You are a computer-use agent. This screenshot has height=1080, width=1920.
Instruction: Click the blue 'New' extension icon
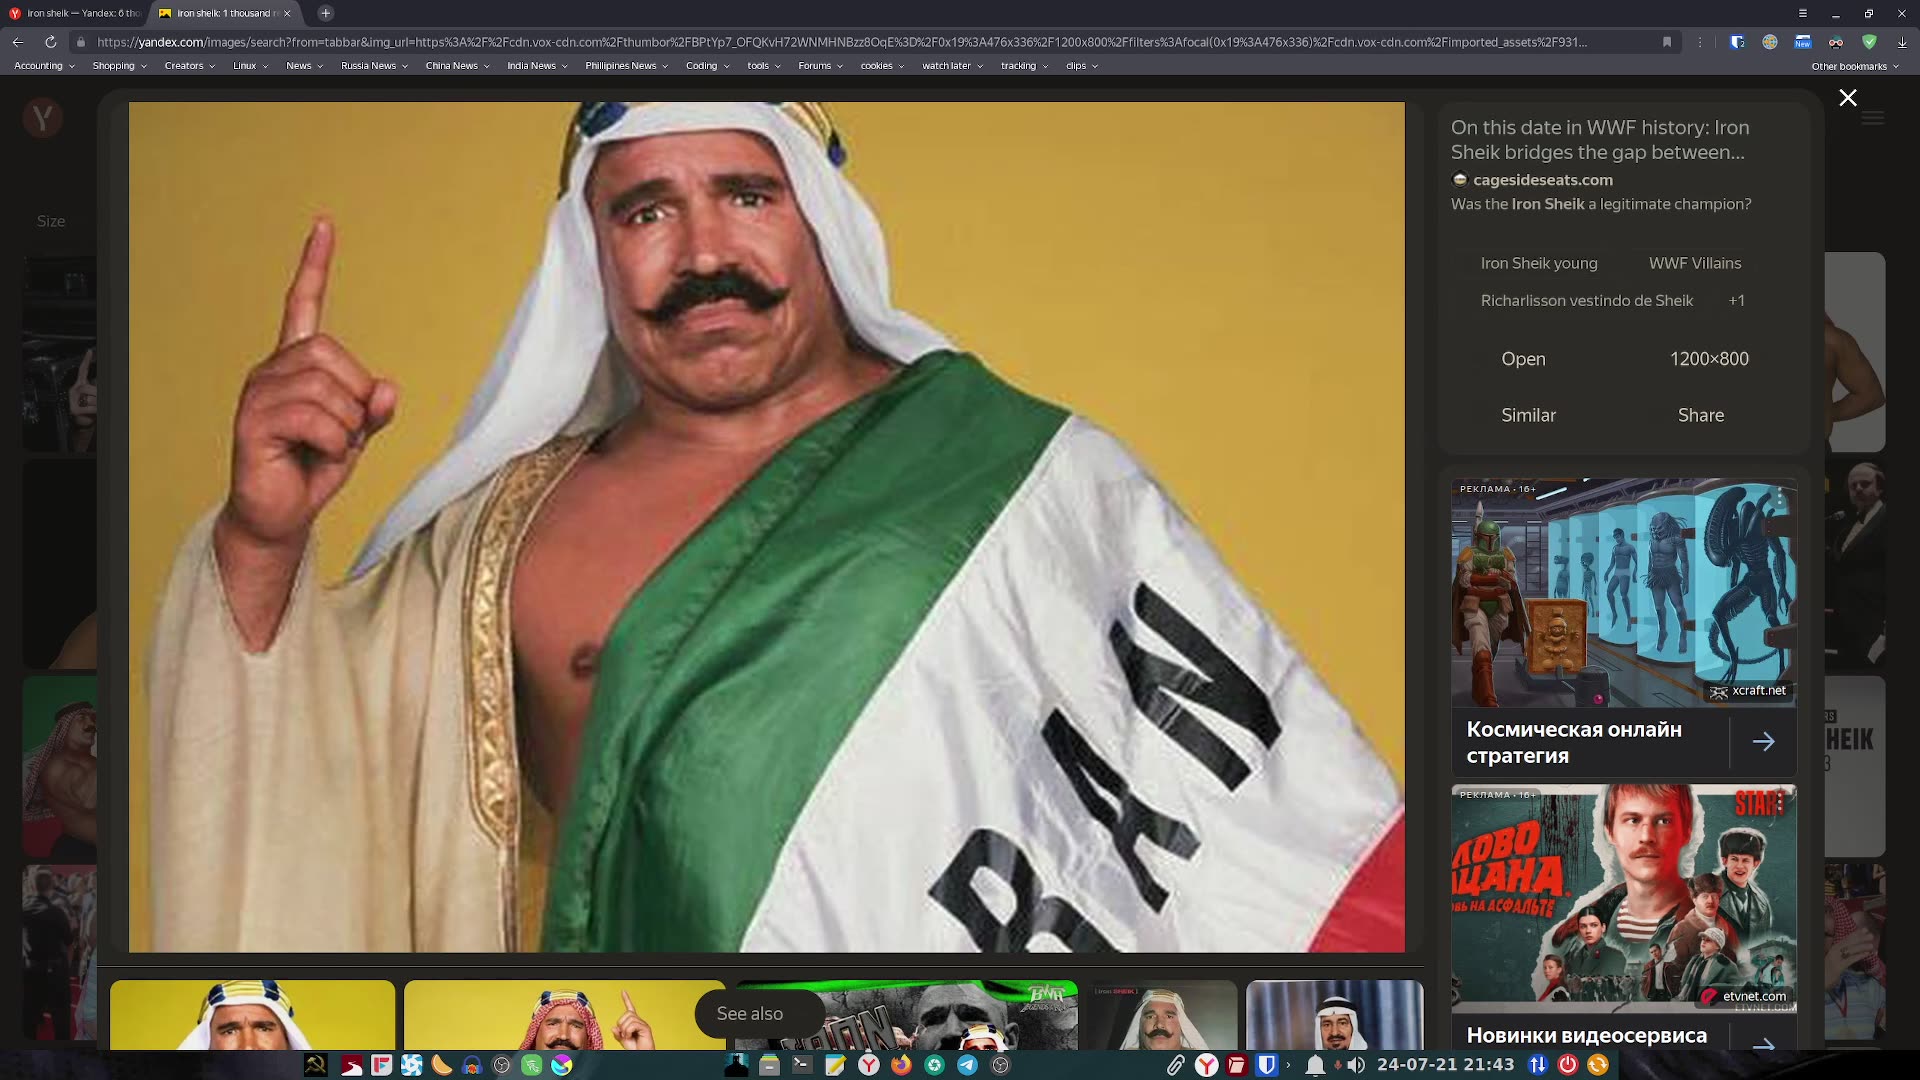coord(1803,42)
